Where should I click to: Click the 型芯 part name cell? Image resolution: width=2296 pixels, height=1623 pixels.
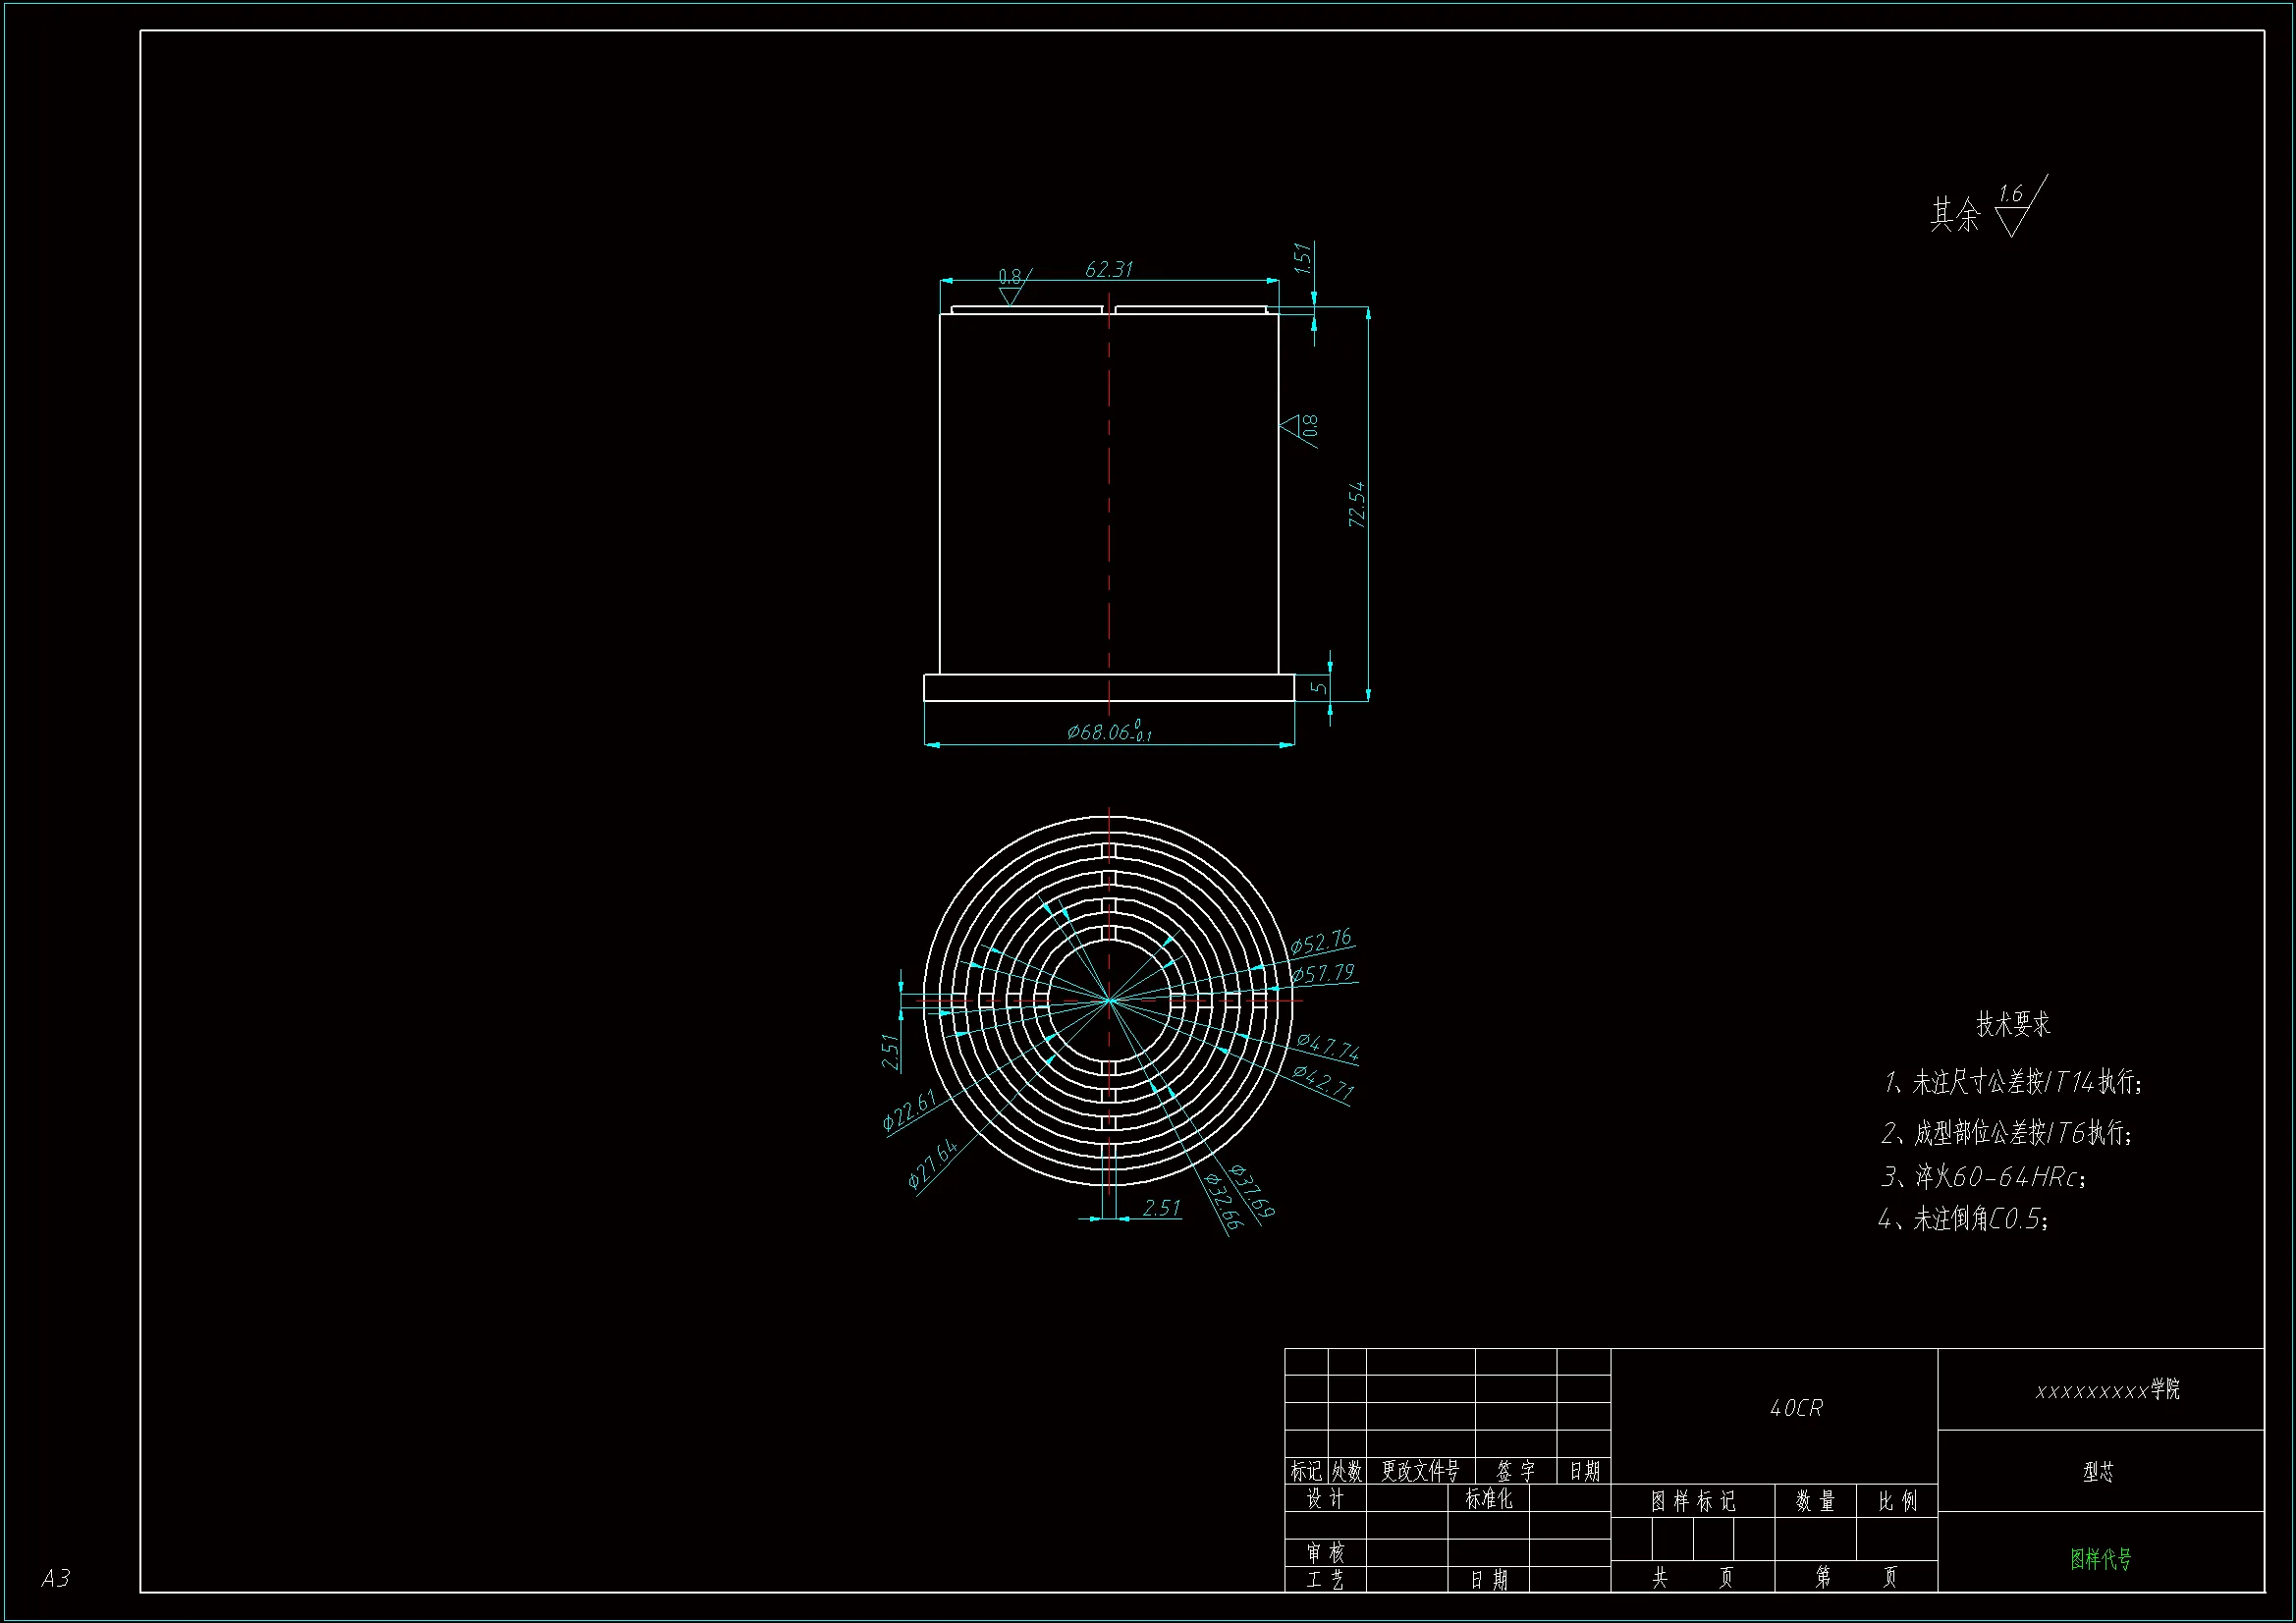2099,1471
